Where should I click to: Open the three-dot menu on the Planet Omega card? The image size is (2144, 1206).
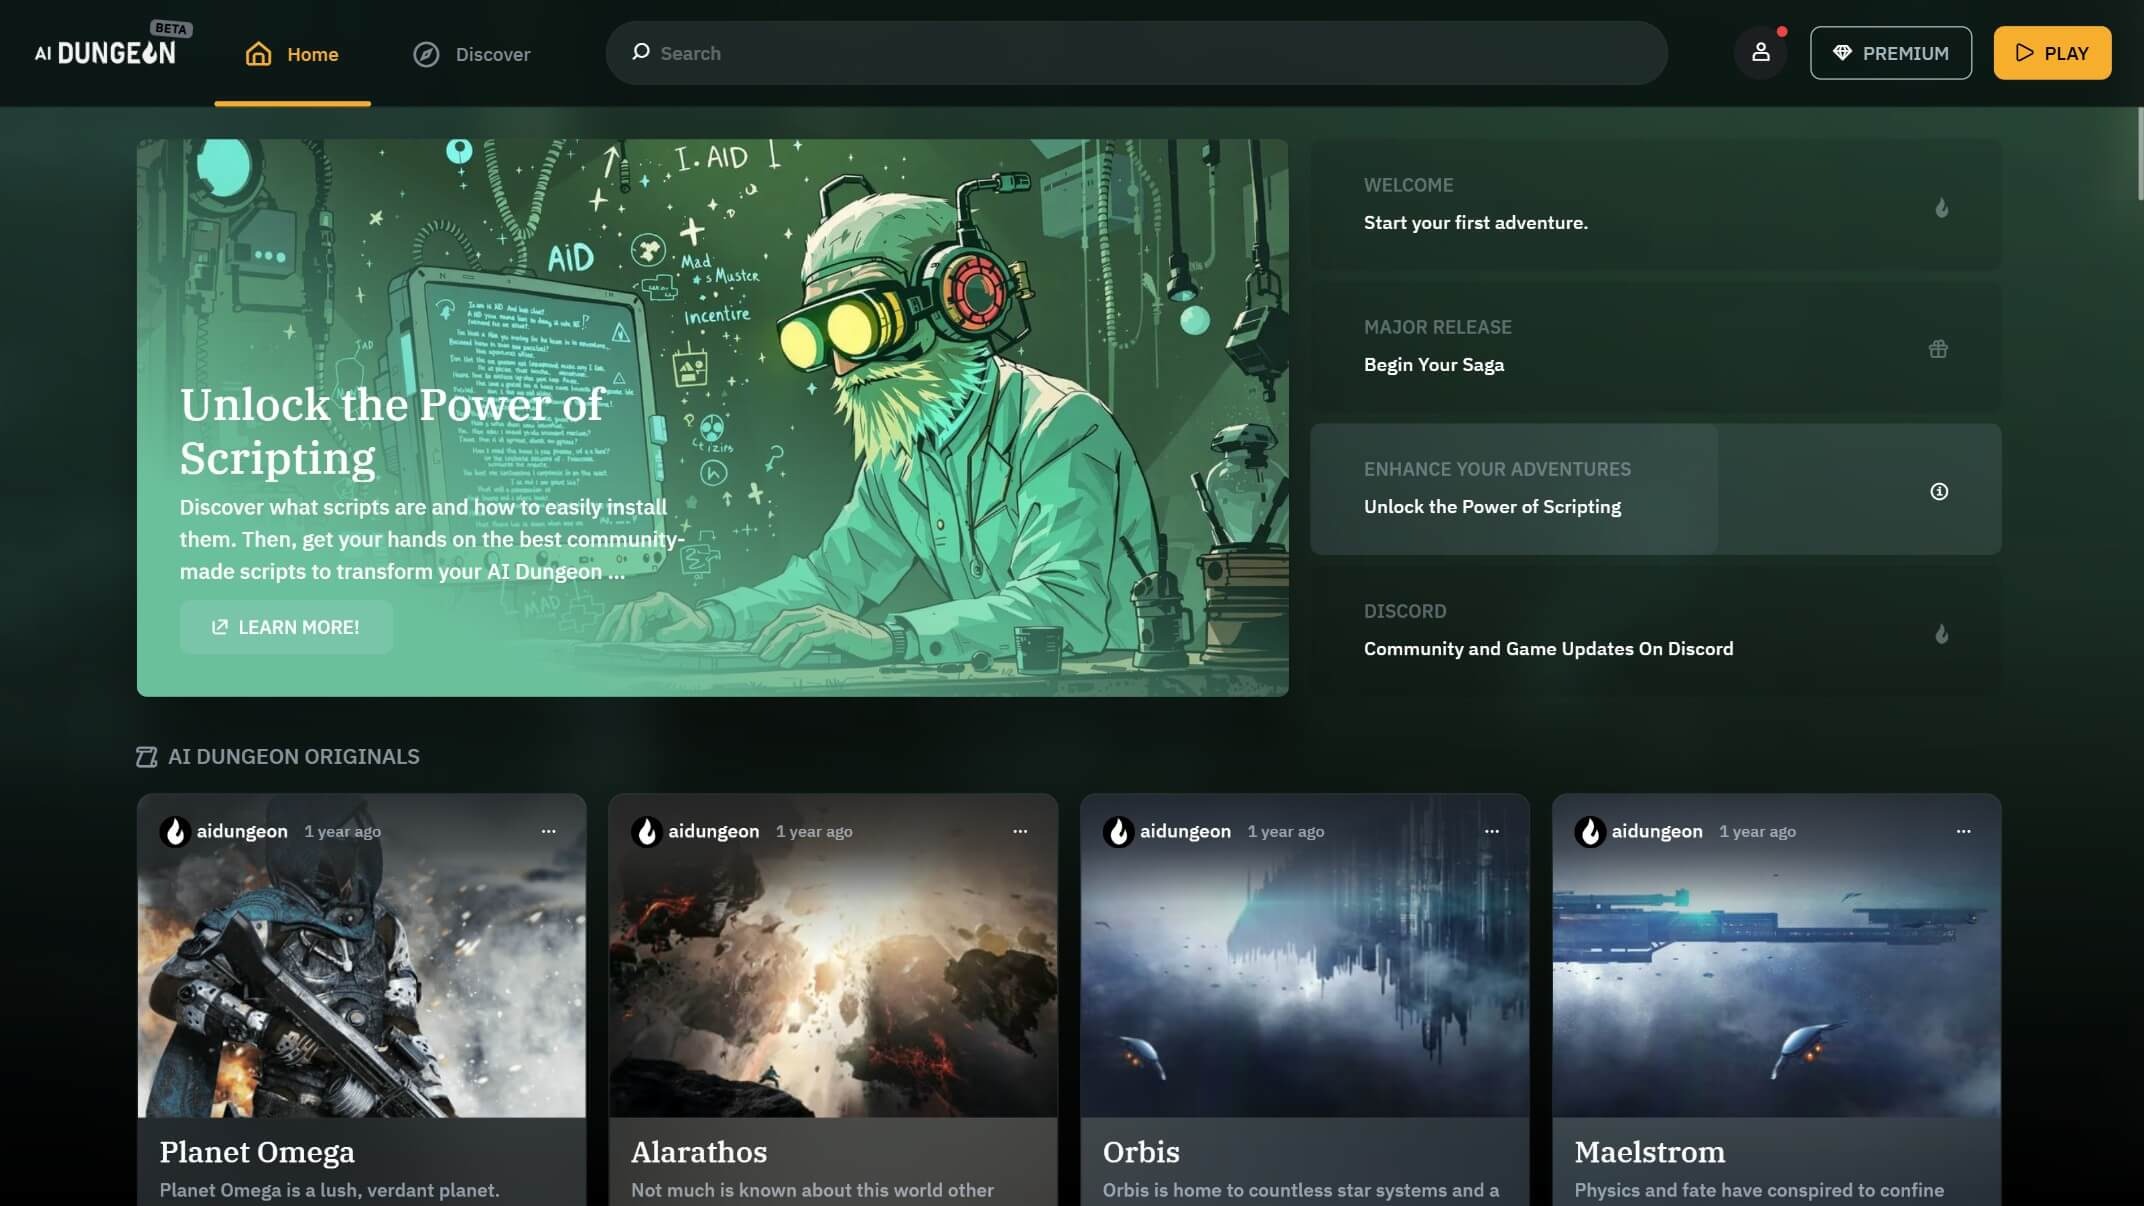[x=548, y=831]
